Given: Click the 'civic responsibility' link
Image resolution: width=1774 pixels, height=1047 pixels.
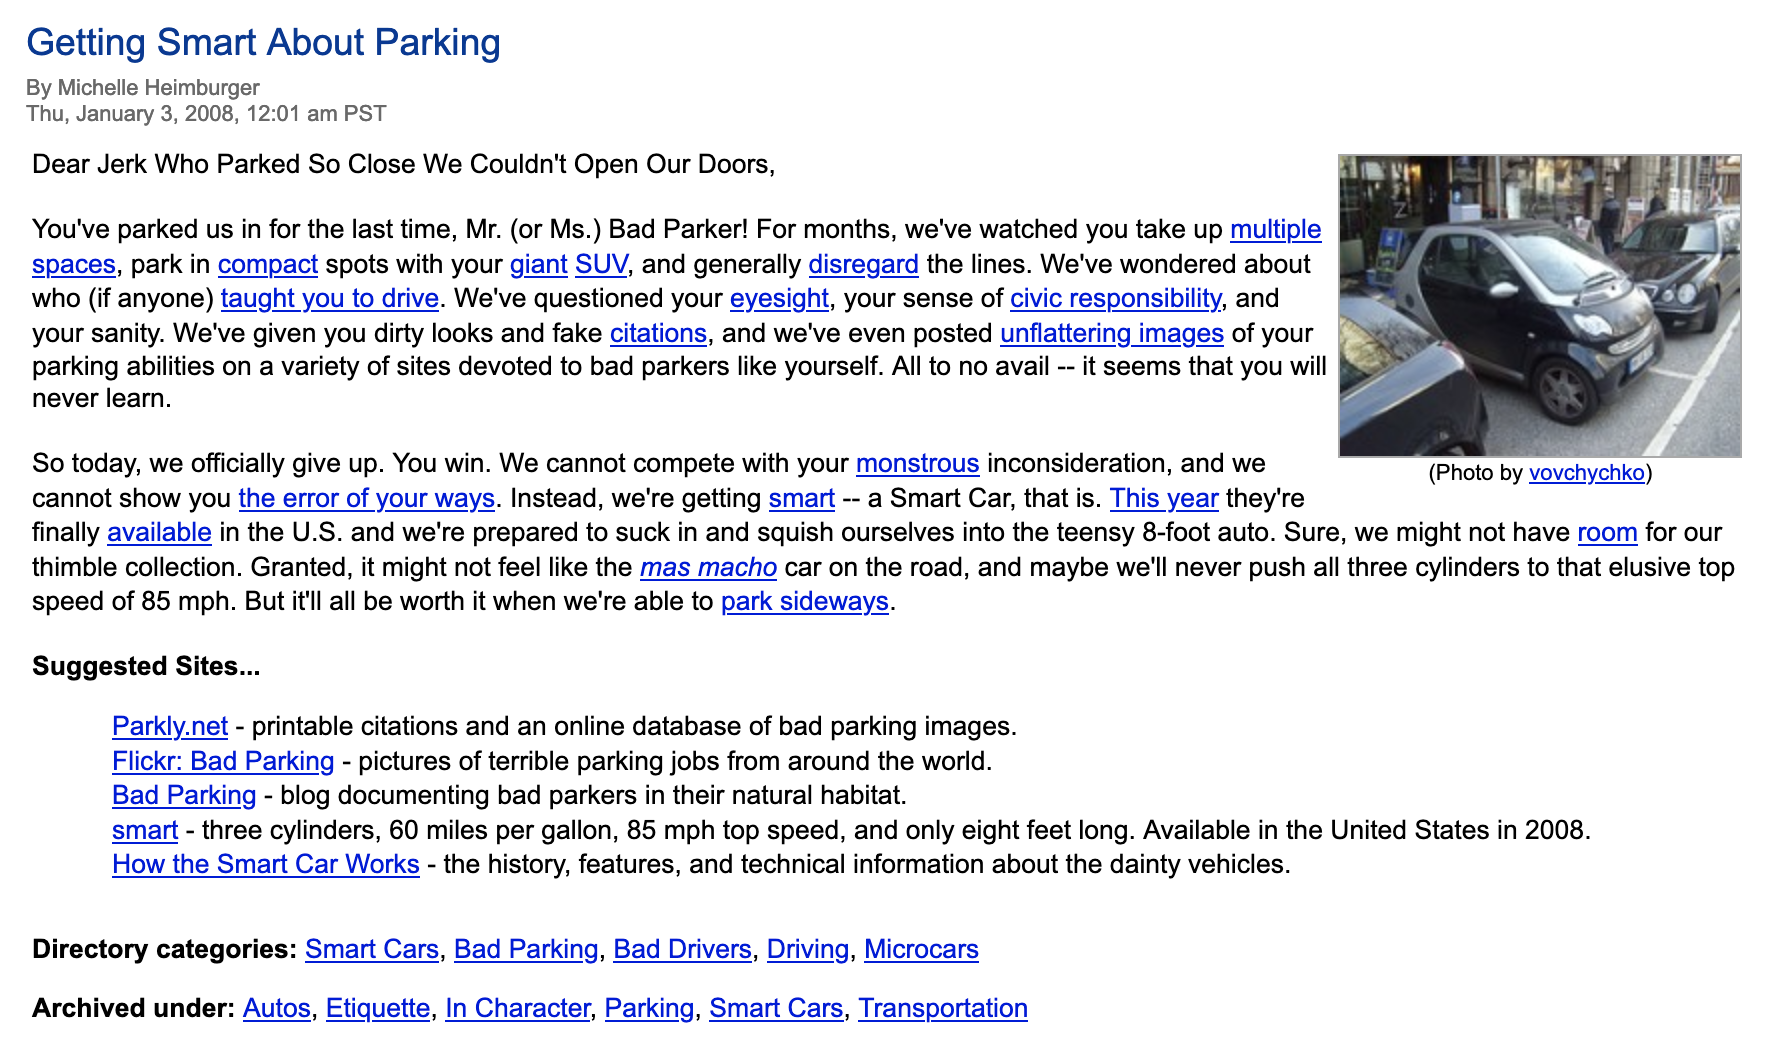Looking at the screenshot, I should coord(1115,298).
